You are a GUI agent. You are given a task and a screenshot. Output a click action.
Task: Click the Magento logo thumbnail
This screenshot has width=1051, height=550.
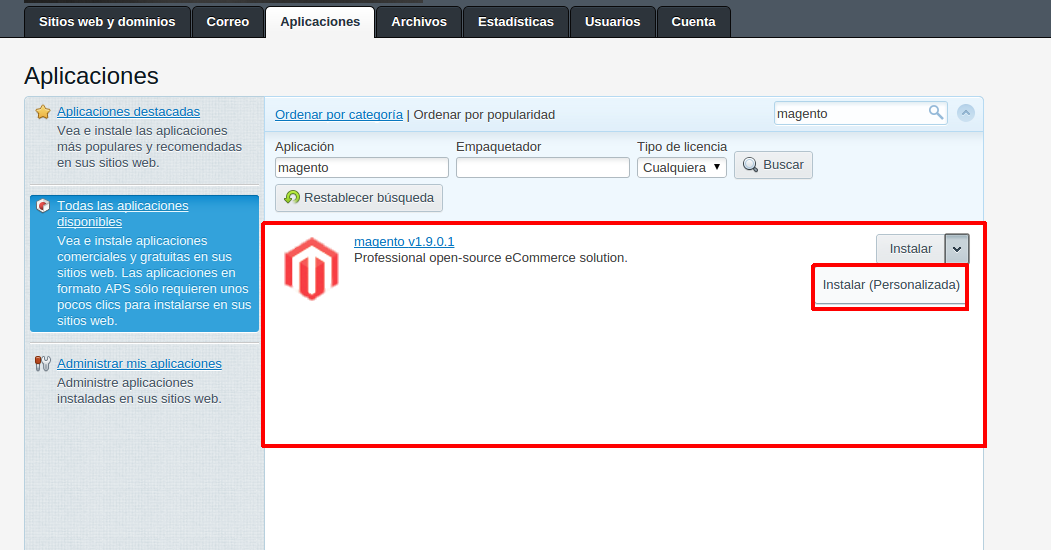311,269
